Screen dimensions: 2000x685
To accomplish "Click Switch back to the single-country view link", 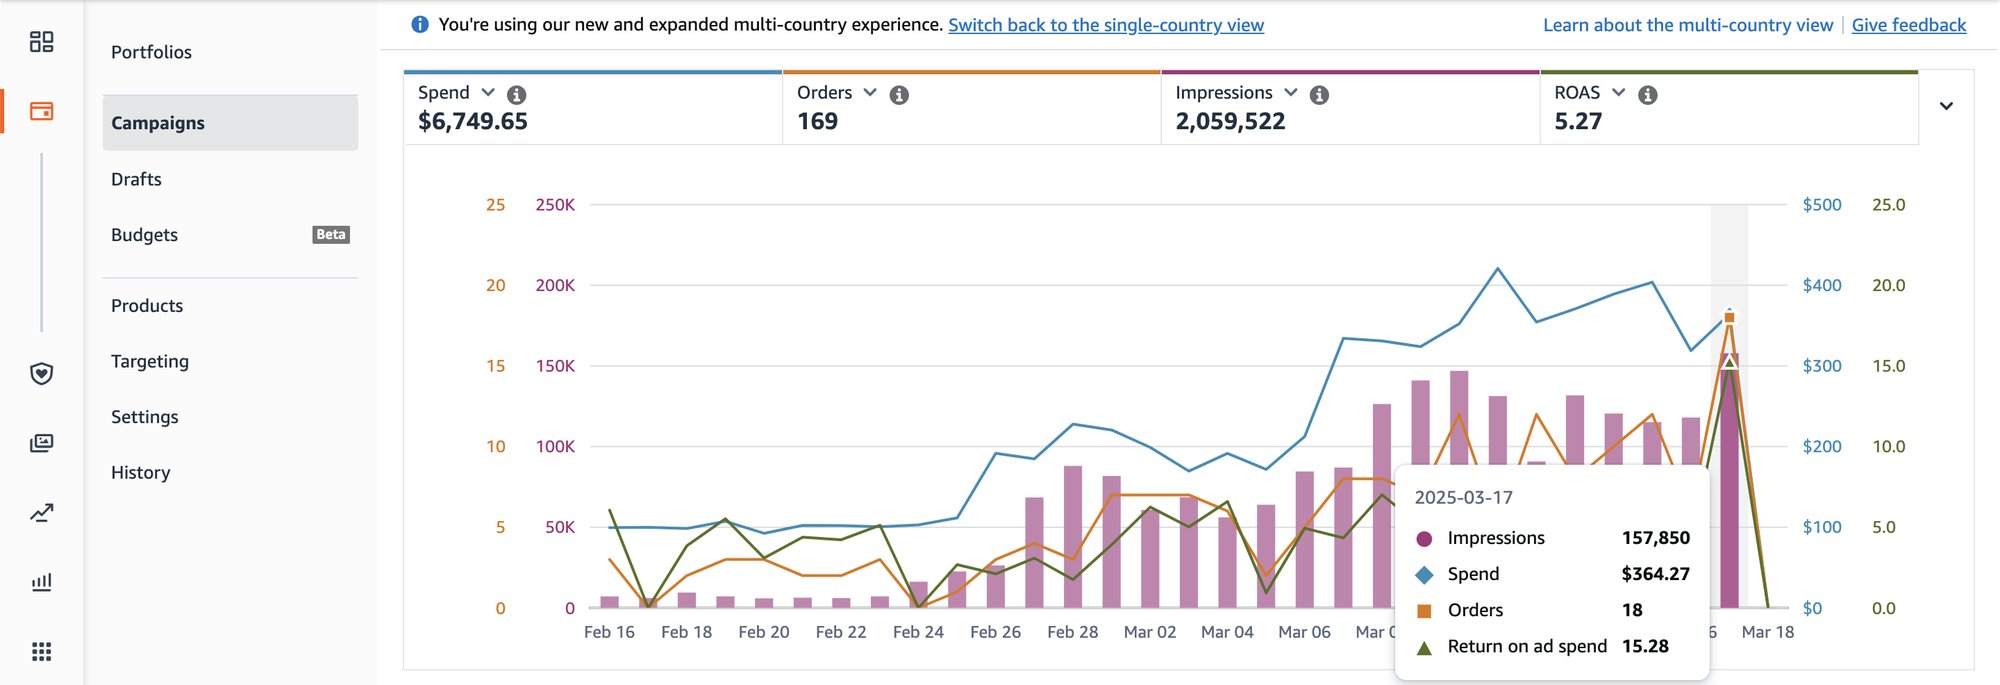I will pyautogui.click(x=1106, y=25).
